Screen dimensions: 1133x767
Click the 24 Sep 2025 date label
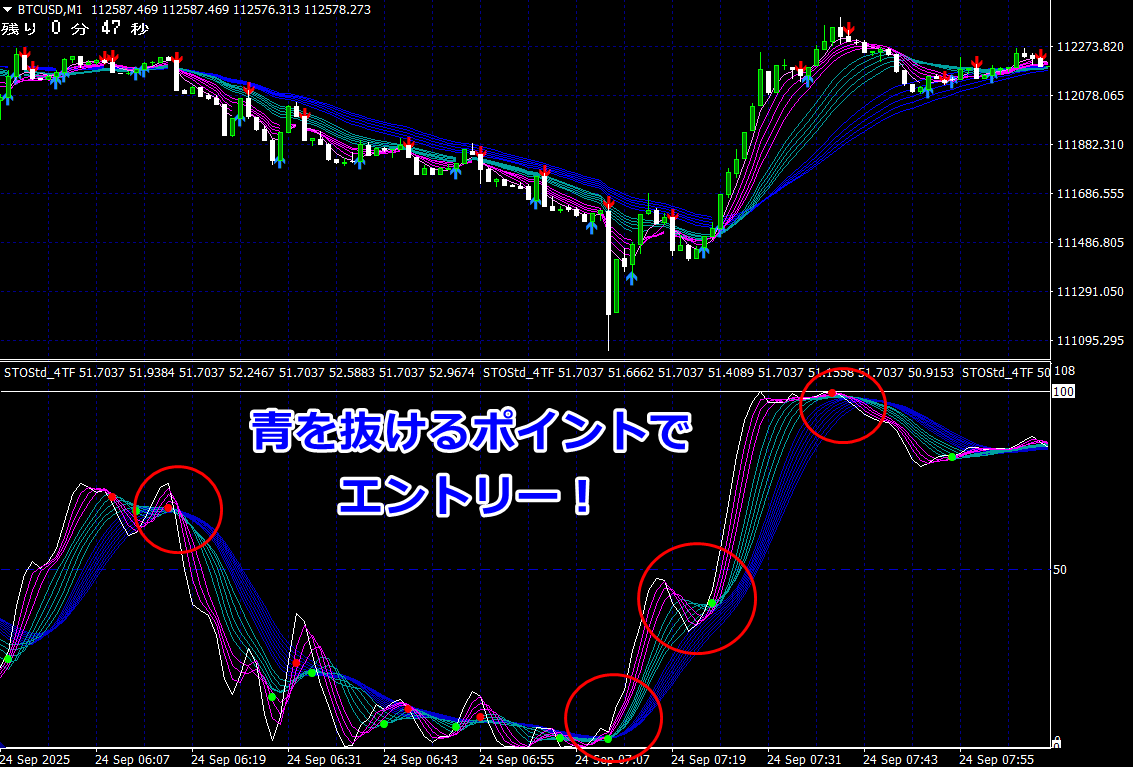tap(36, 760)
